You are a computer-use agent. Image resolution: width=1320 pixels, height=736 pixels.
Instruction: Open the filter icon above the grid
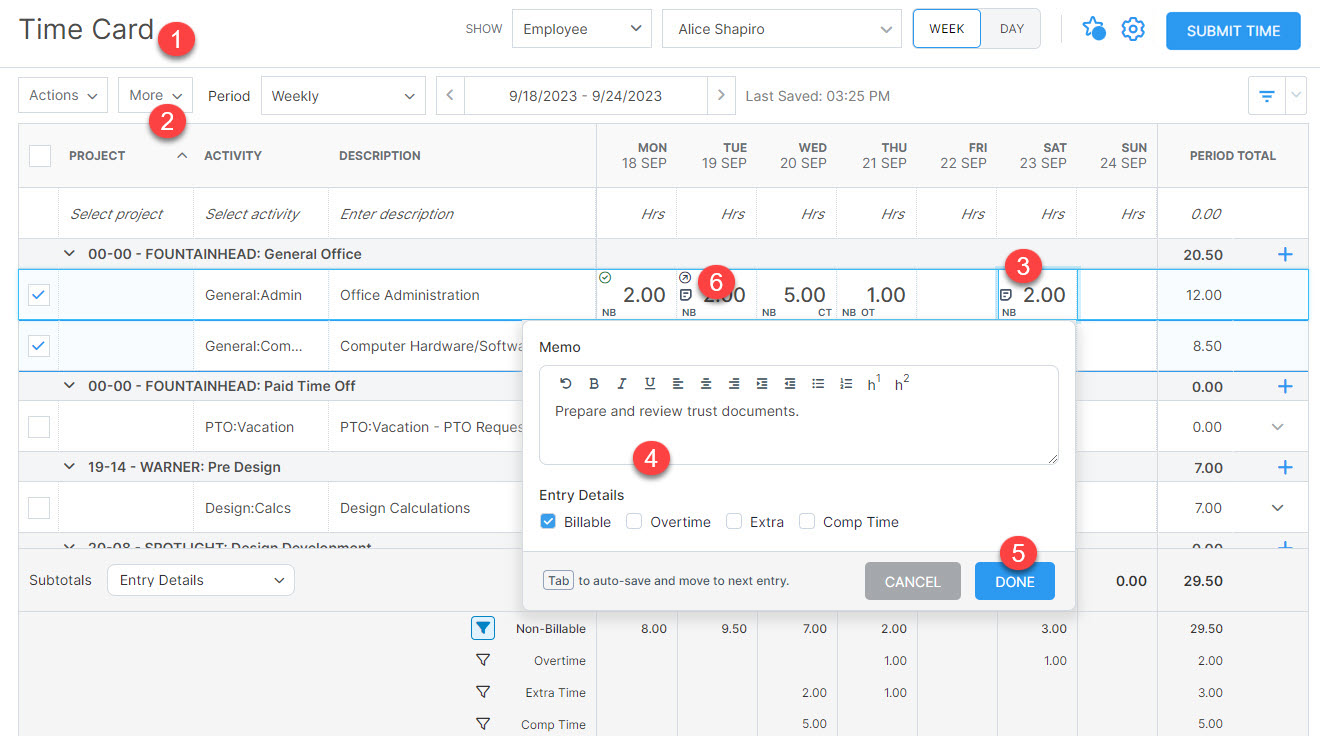1265,95
